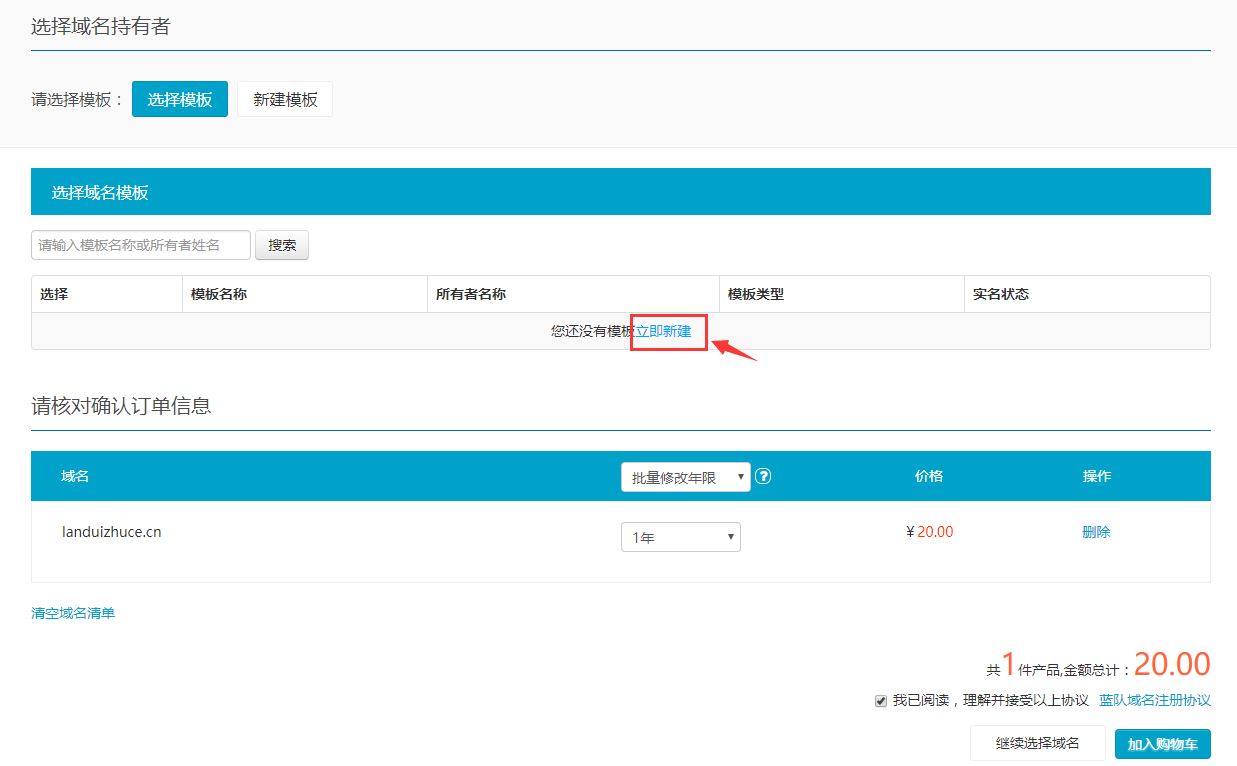Click the 模板类型 column header

click(756, 294)
